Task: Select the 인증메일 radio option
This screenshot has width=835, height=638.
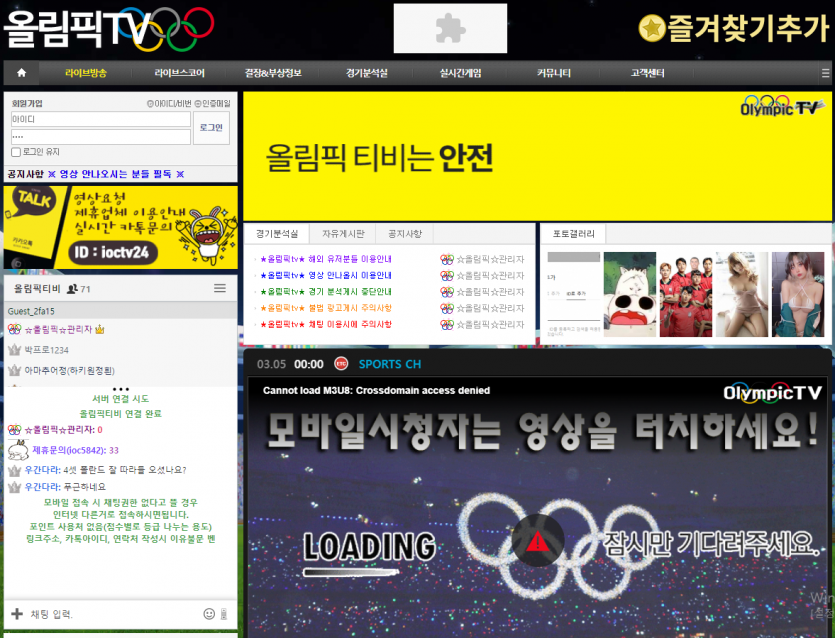Action: (198, 104)
